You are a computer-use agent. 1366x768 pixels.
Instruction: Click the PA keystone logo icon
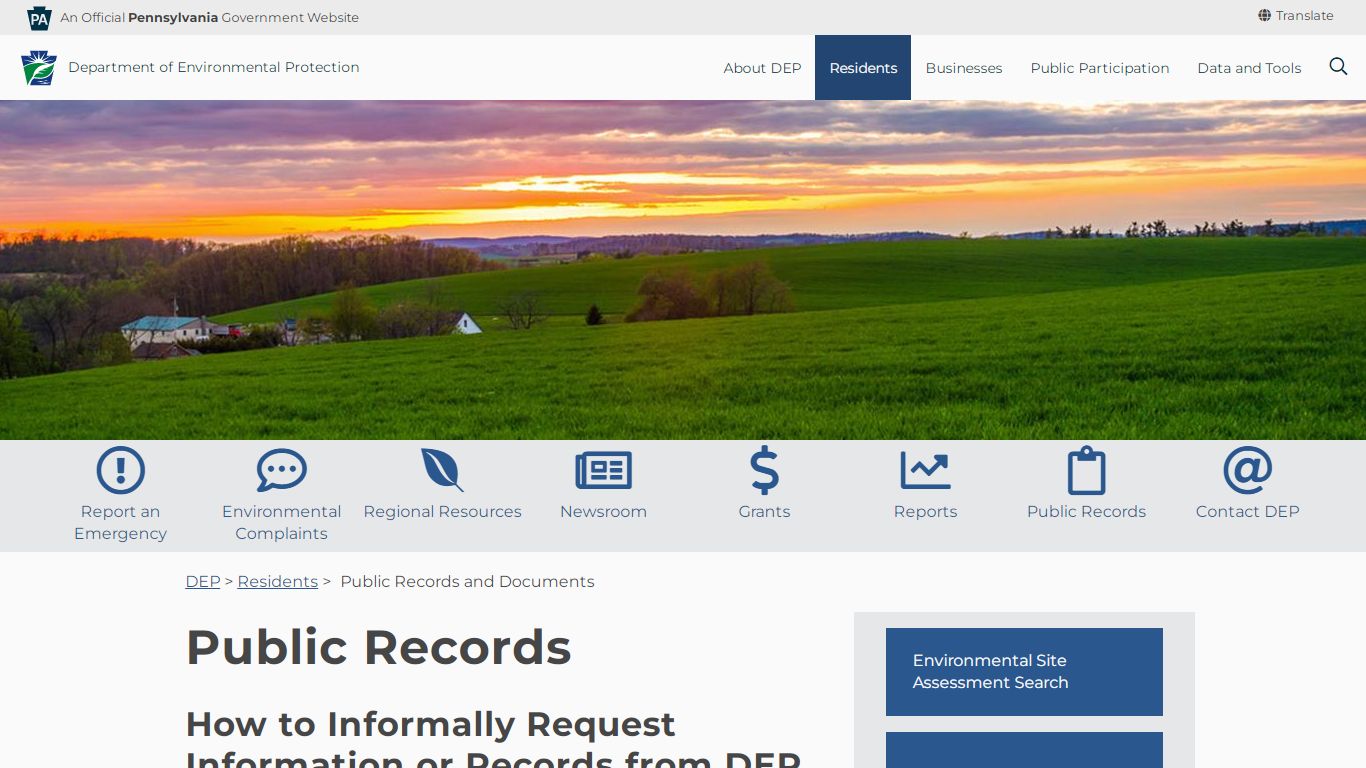click(x=39, y=17)
